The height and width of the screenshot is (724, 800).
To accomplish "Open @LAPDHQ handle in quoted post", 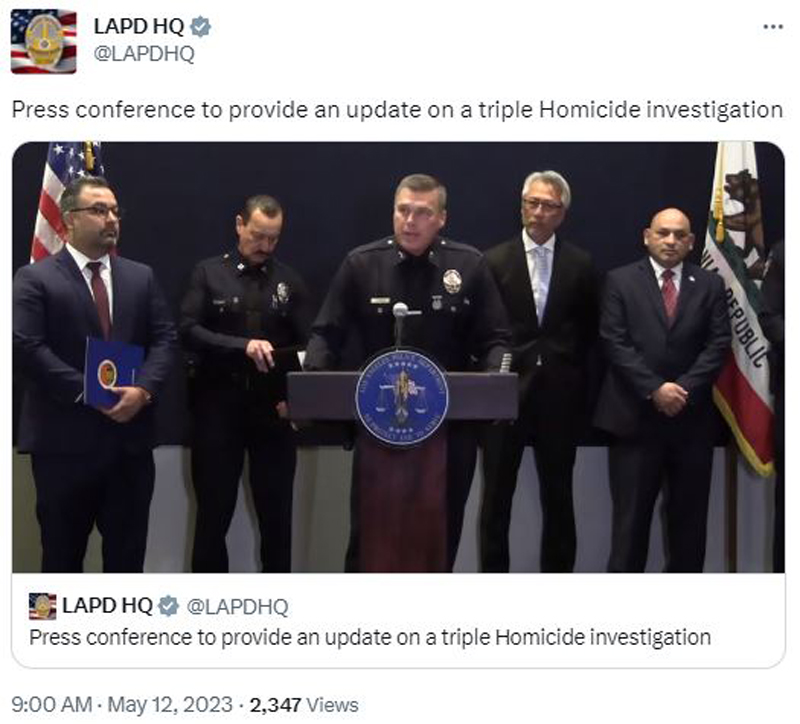I will point(237,607).
